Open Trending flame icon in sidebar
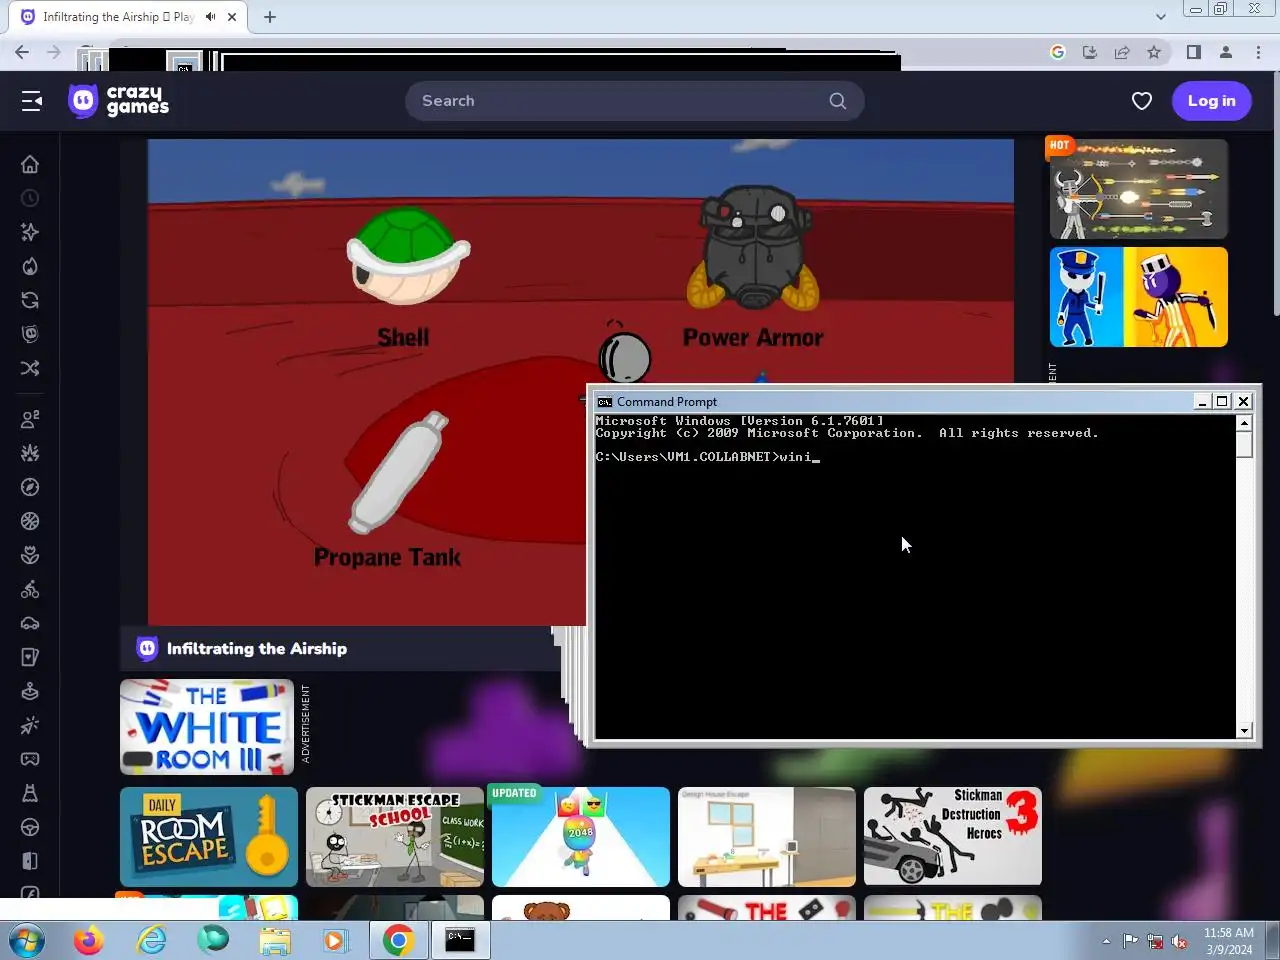This screenshot has width=1280, height=960. pyautogui.click(x=30, y=266)
